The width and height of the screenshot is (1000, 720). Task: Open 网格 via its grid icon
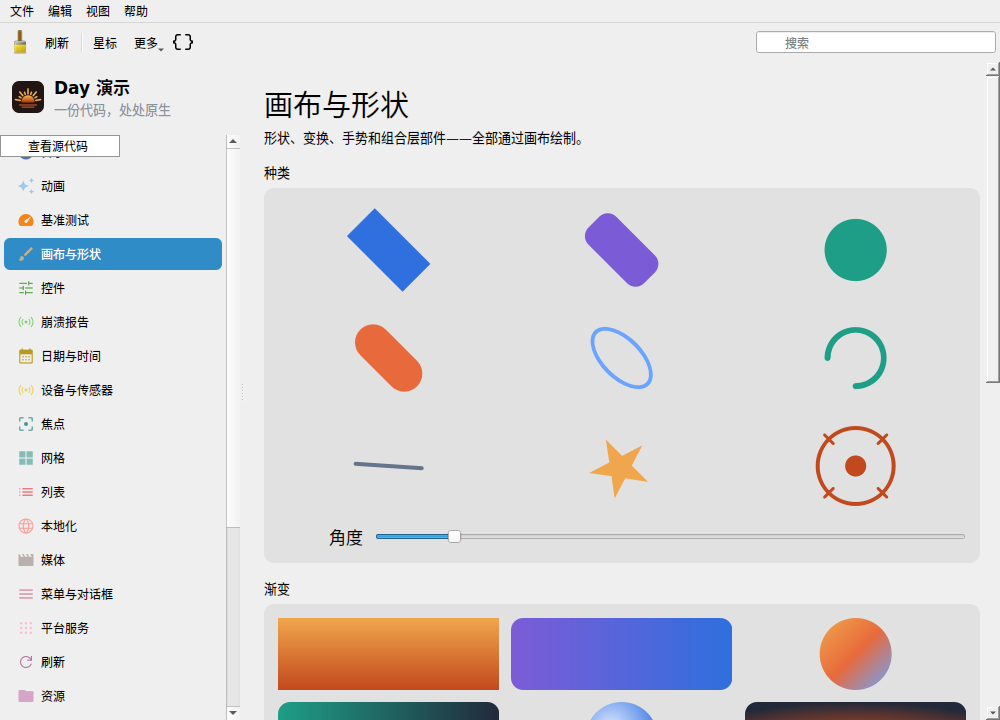tap(26, 458)
